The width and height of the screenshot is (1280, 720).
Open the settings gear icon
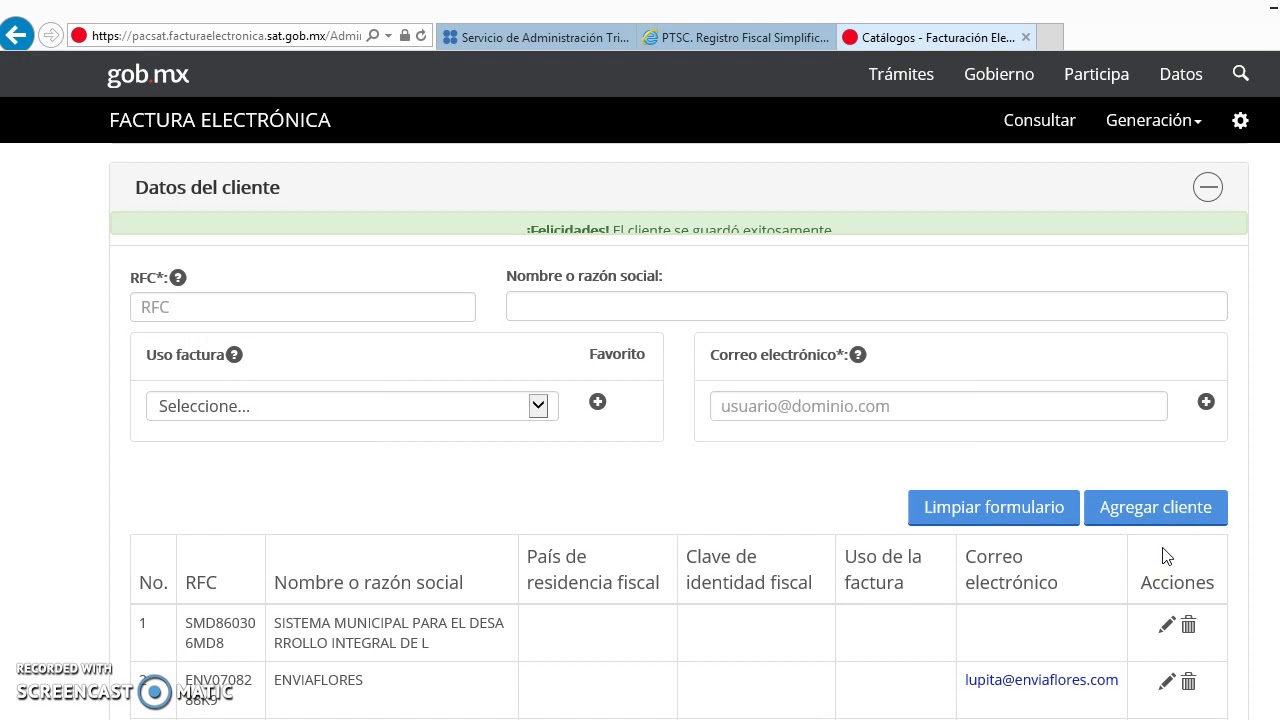[1240, 120]
